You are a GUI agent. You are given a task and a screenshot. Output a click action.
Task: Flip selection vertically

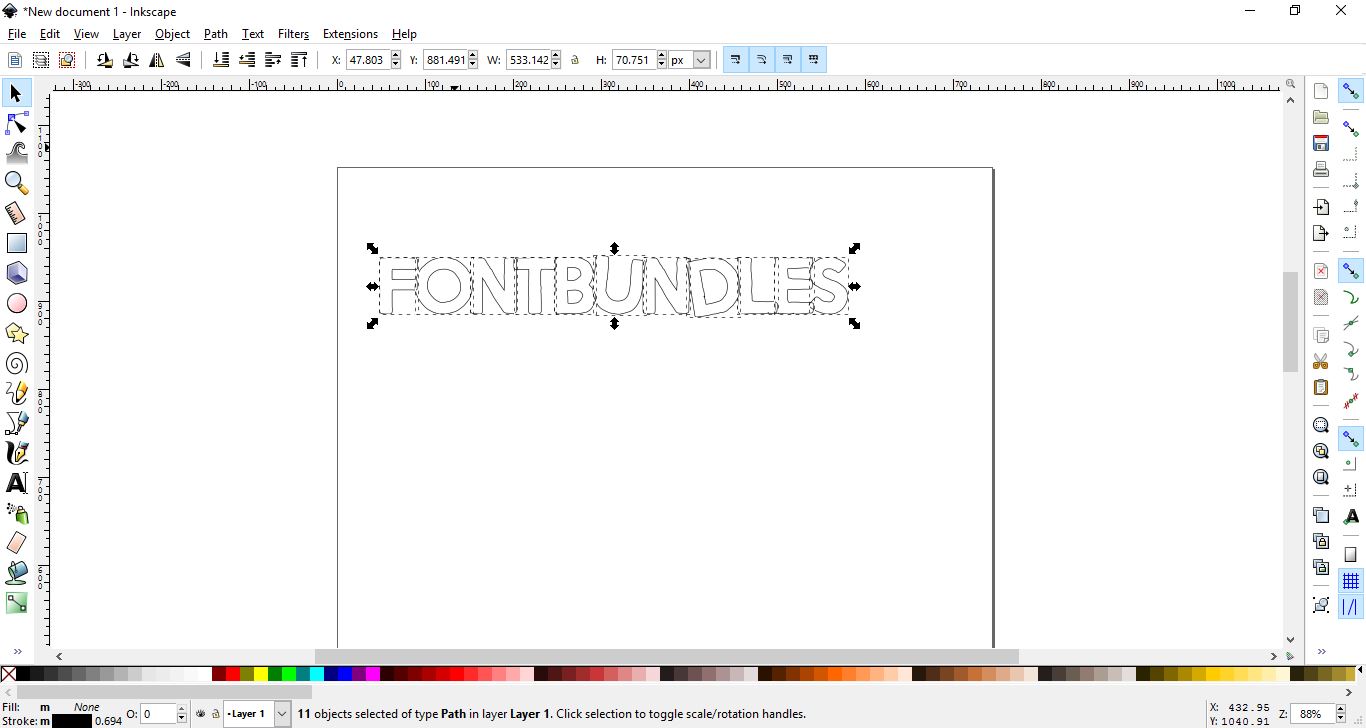tap(183, 60)
